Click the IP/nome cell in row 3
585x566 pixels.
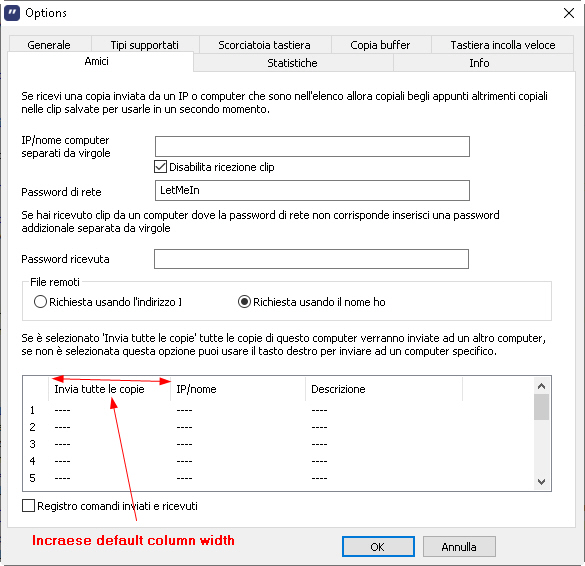tap(238, 444)
